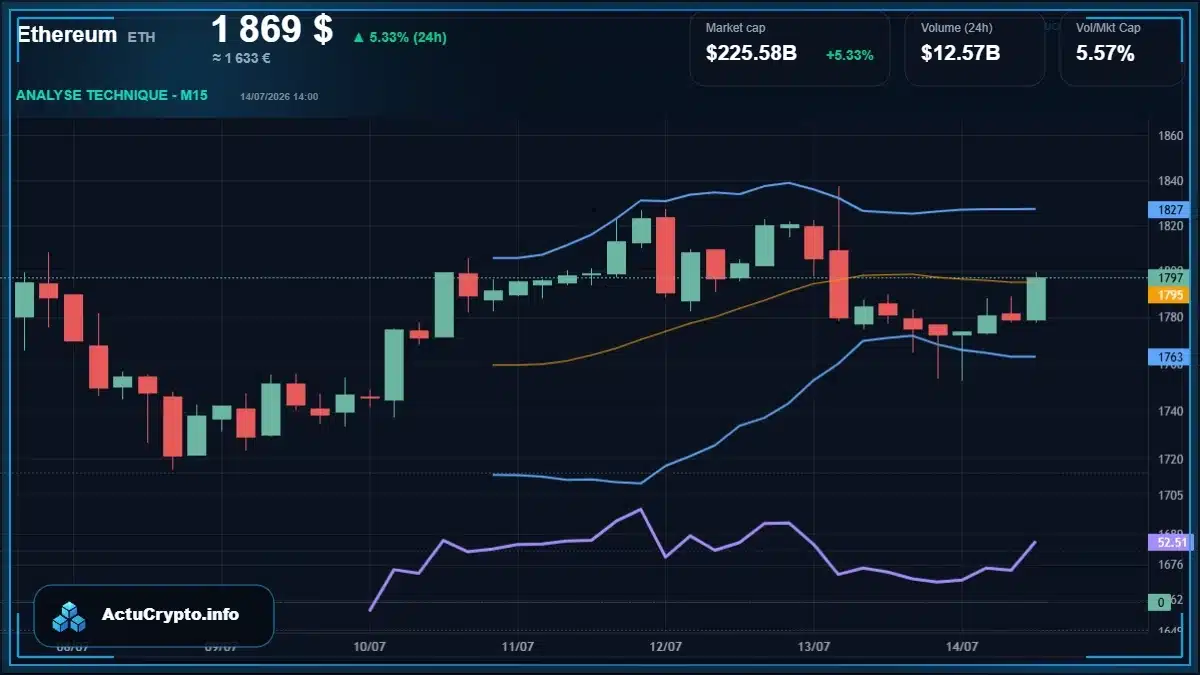
Task: Open the Volume (24h) $12.57B card
Action: [x=974, y=48]
